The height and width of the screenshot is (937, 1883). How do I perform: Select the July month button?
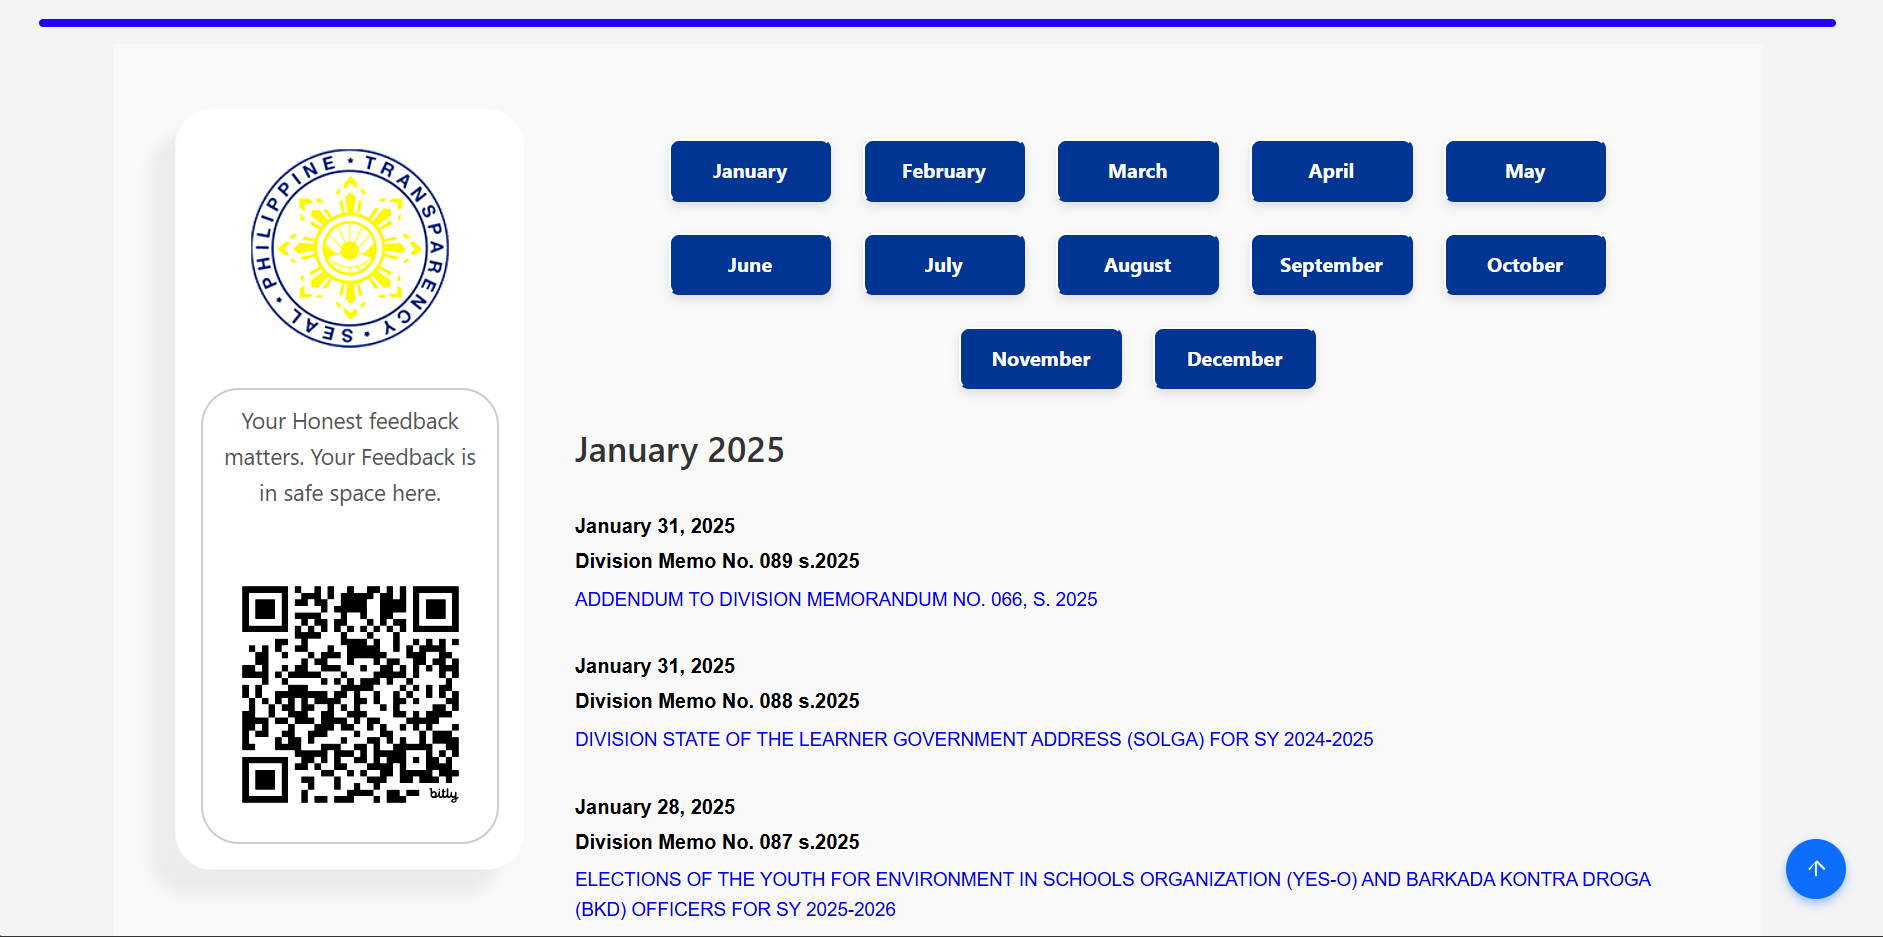pyautogui.click(x=944, y=265)
